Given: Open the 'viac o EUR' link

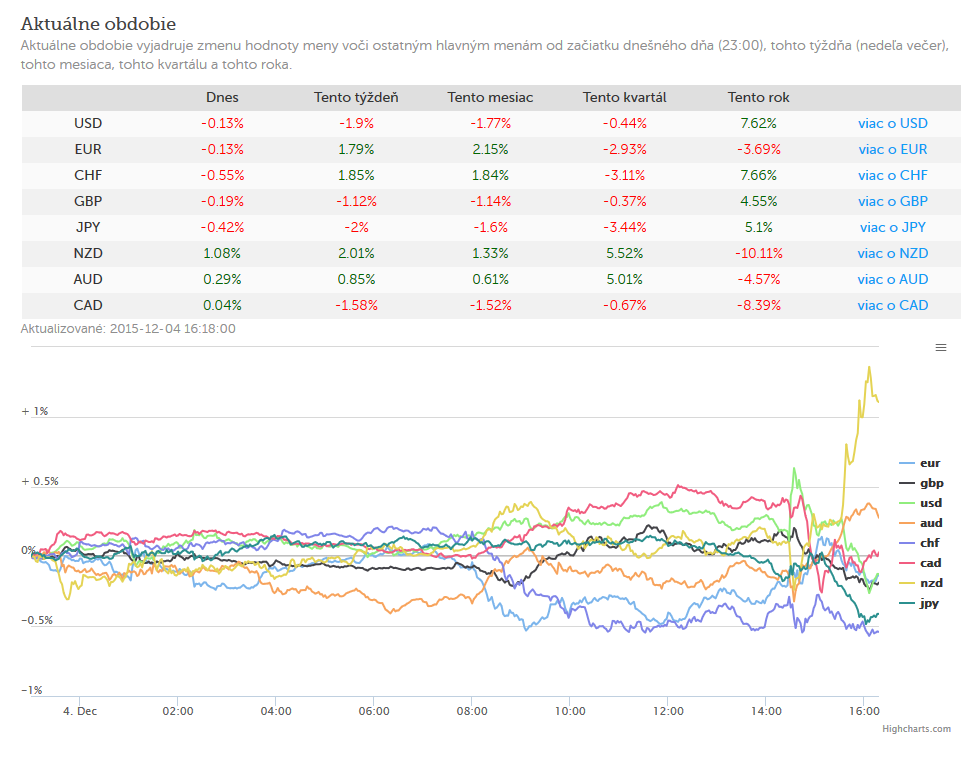Looking at the screenshot, I should click(x=892, y=150).
